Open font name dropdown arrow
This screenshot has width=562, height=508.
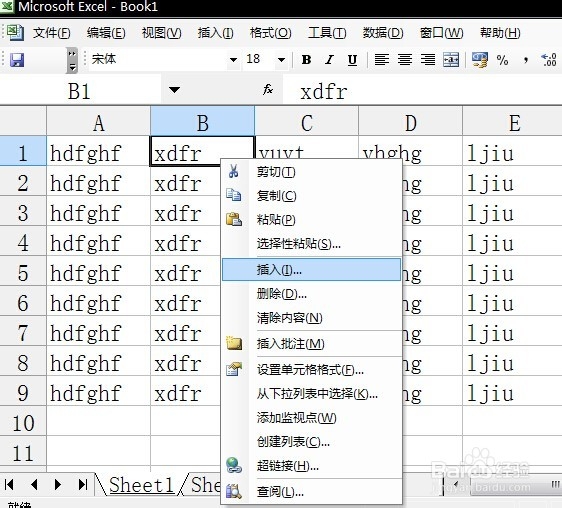[233, 60]
